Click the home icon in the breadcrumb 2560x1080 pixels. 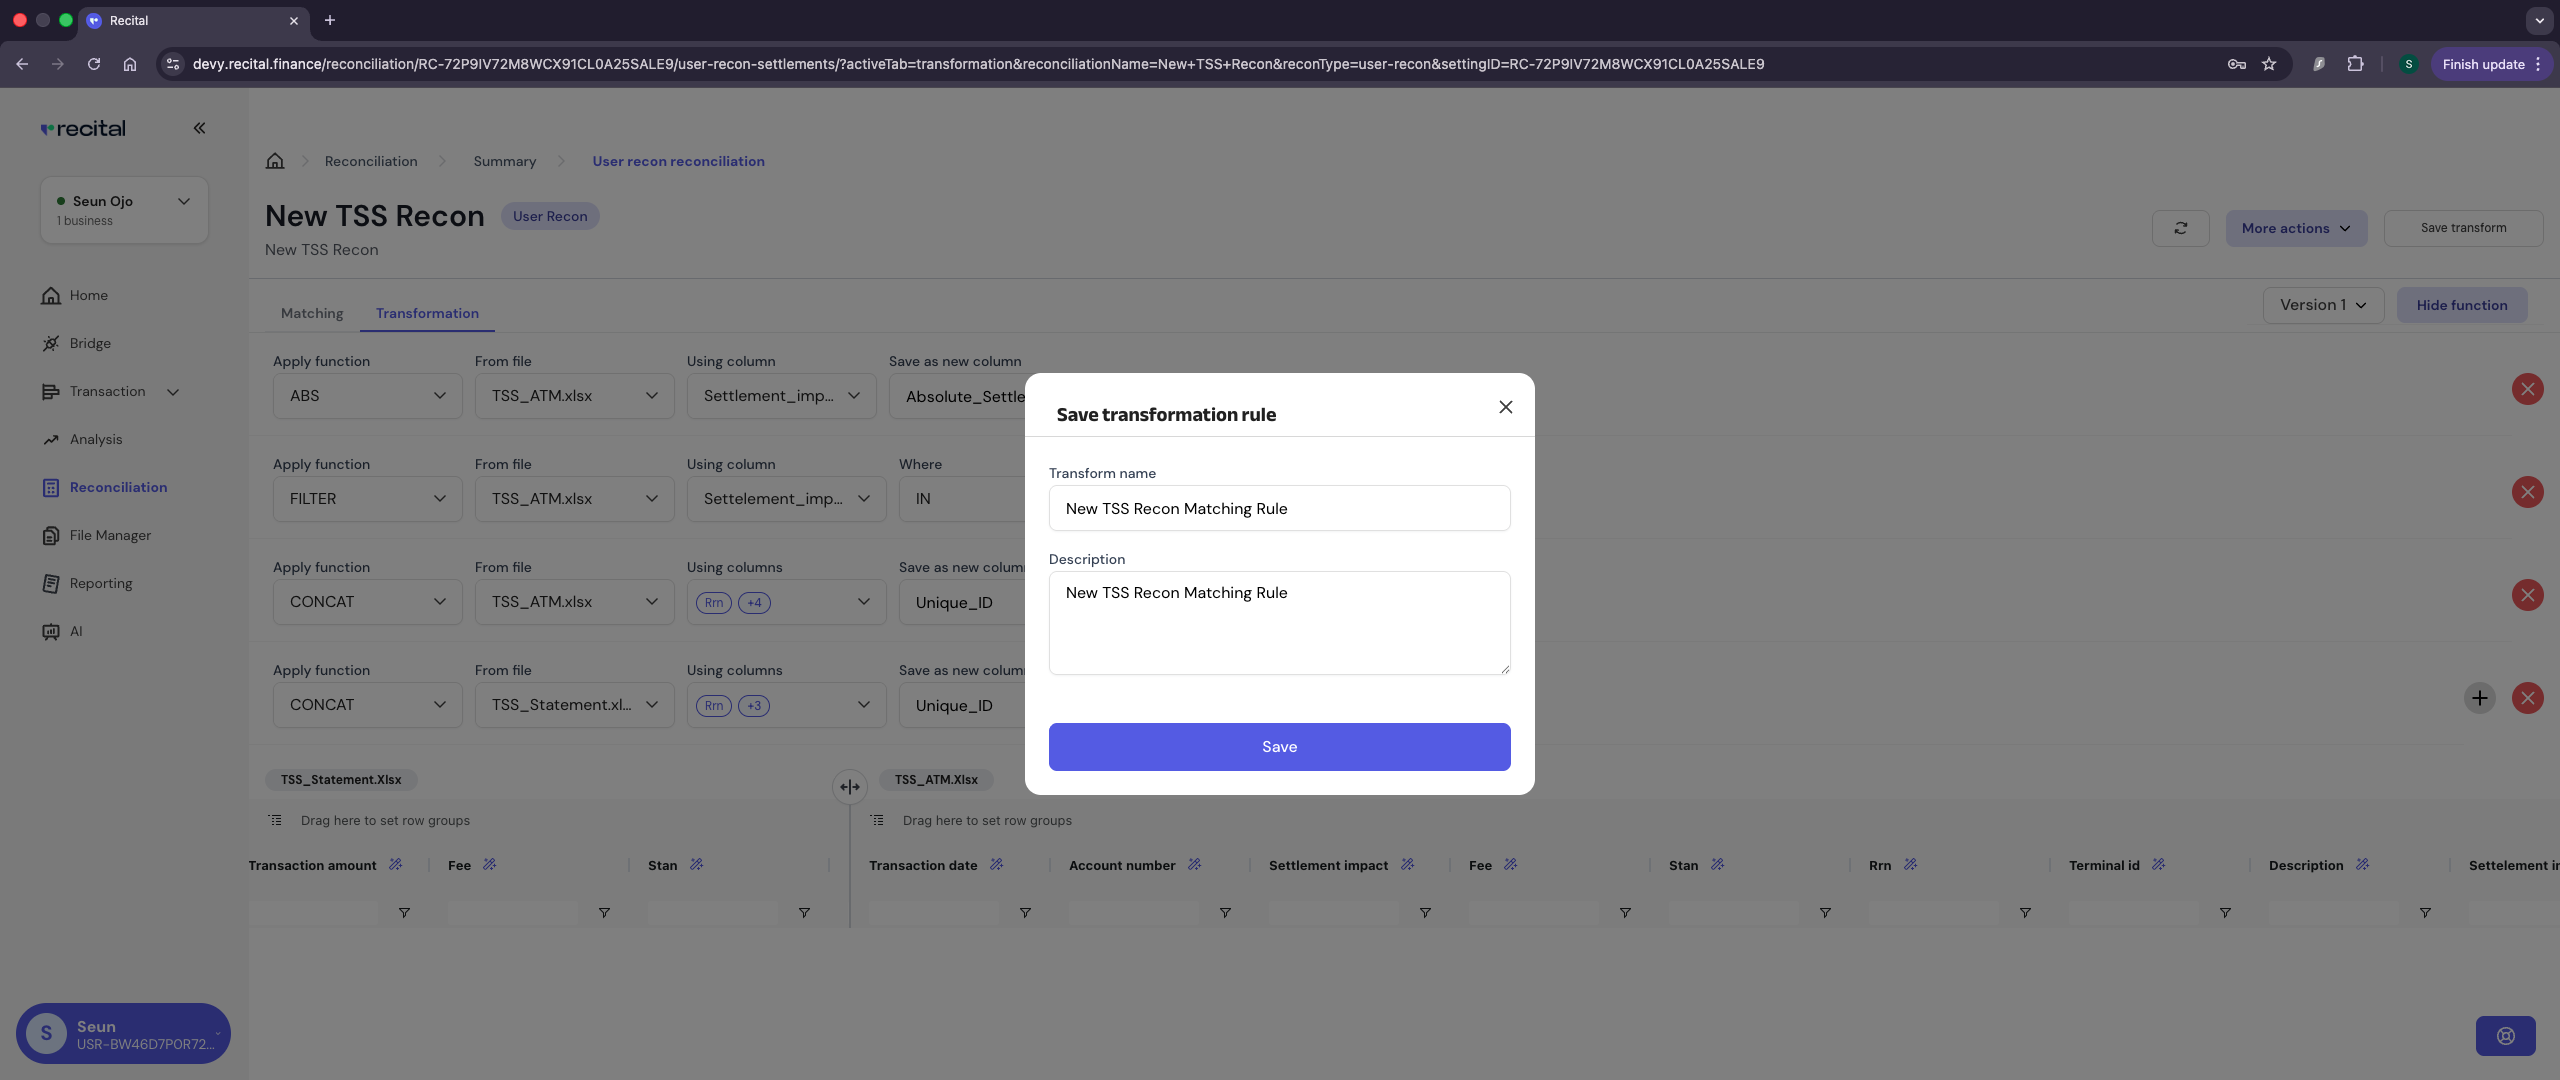tap(275, 160)
